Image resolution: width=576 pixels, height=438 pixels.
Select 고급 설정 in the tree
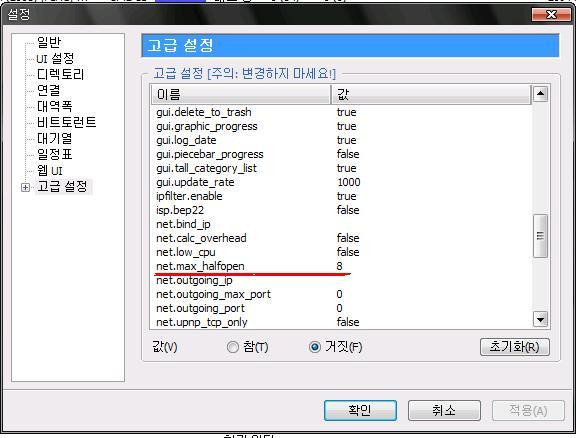pos(63,186)
